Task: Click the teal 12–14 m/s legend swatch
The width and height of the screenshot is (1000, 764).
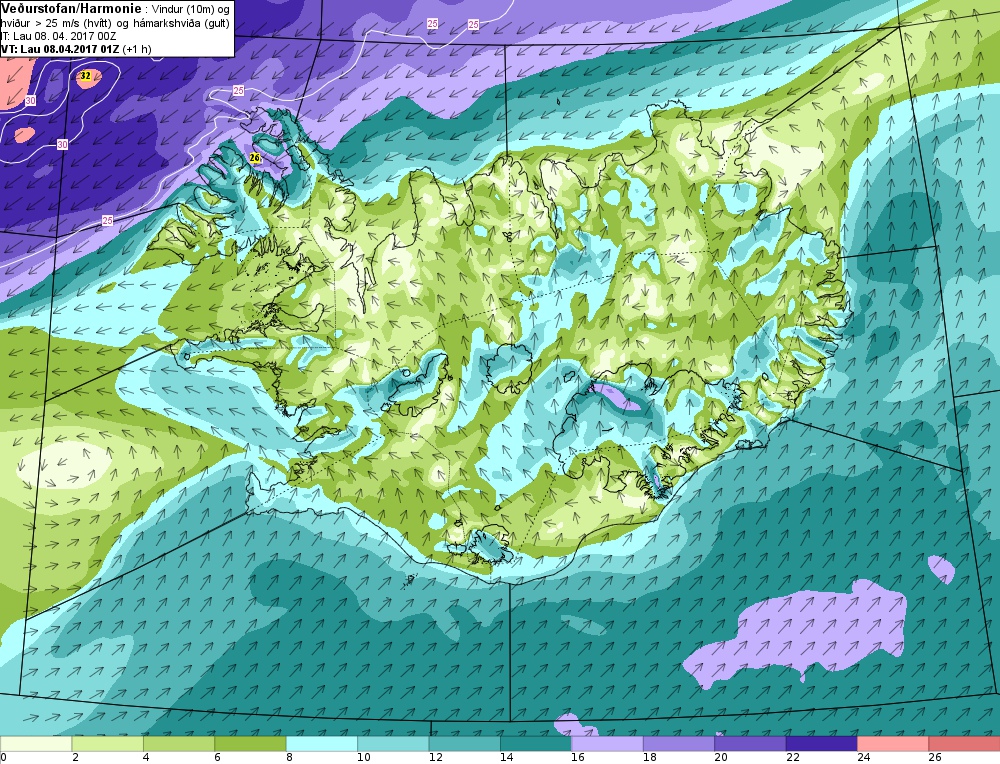Action: [x=465, y=743]
